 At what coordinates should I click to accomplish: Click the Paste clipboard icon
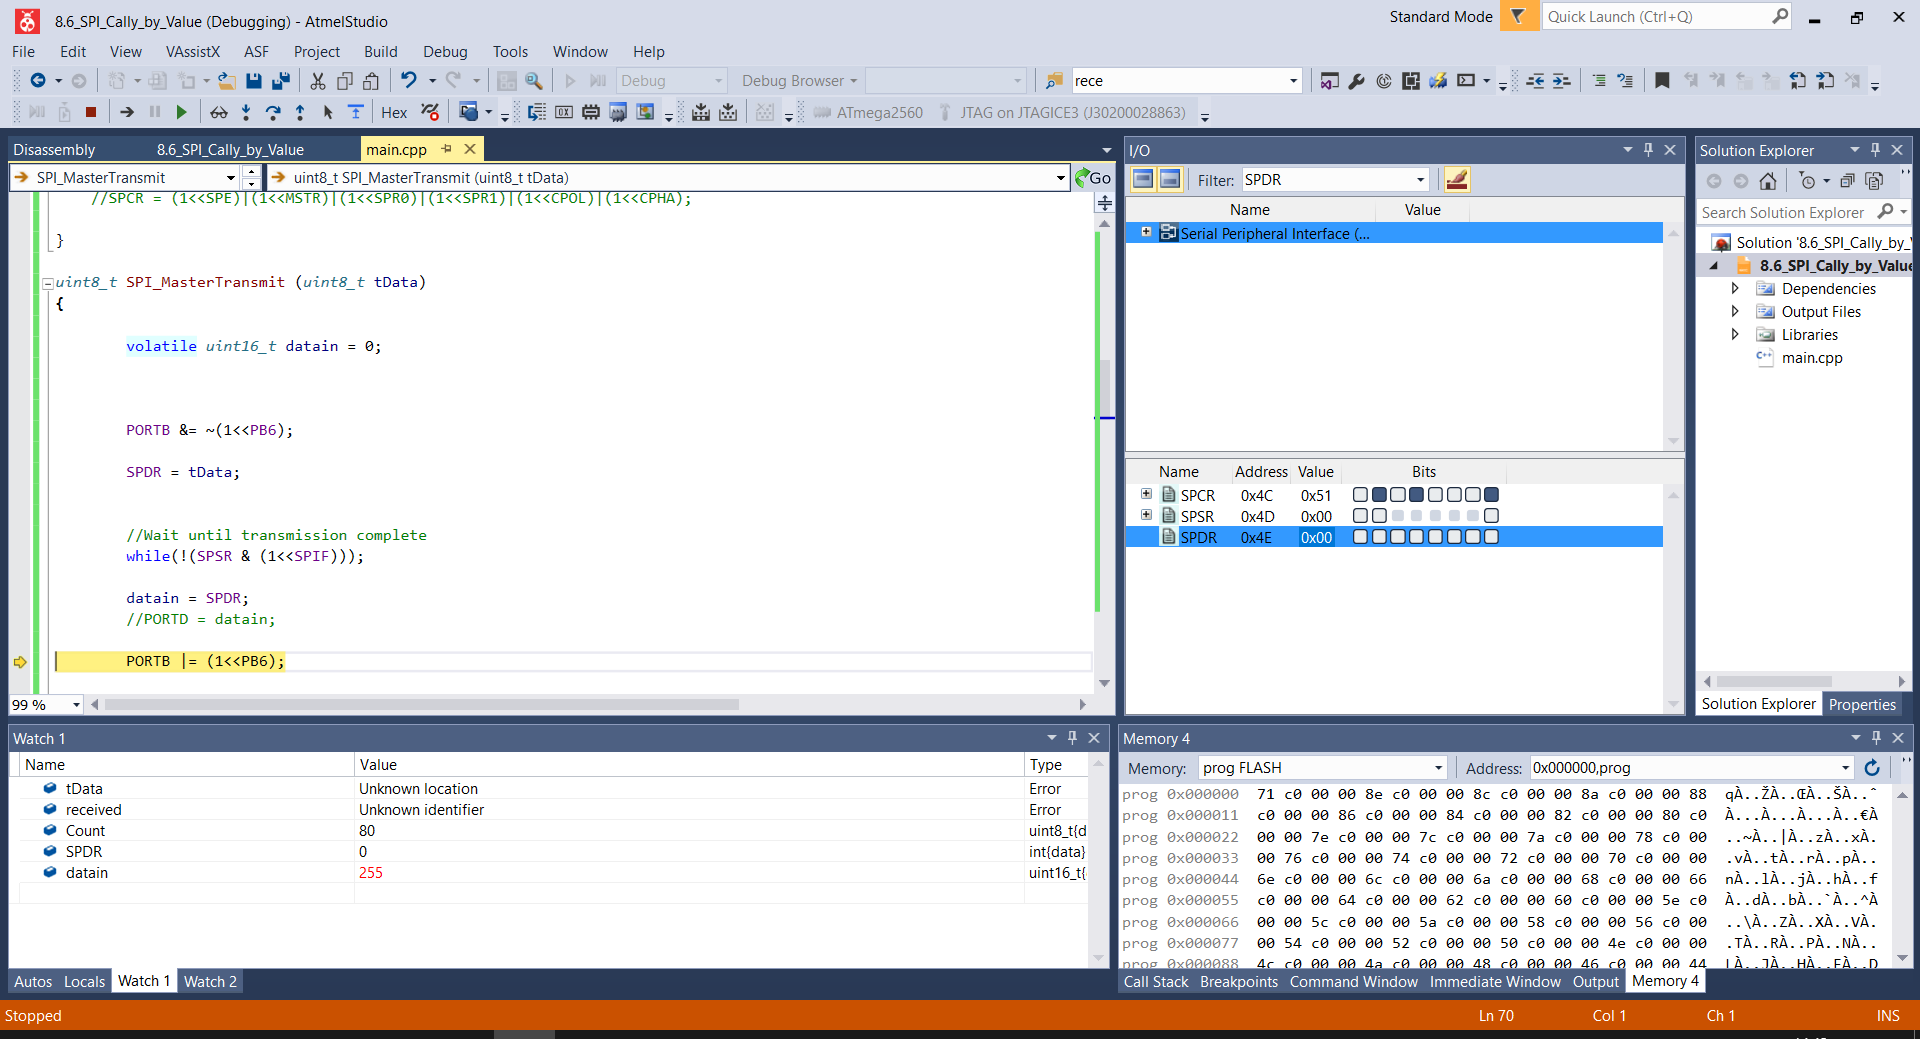coord(372,81)
